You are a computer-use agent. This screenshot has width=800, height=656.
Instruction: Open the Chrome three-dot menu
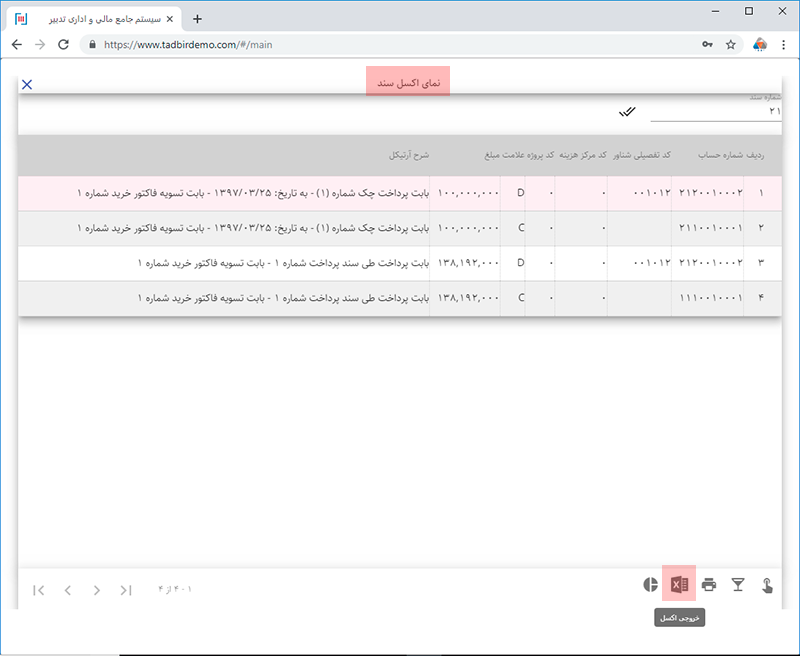[783, 45]
